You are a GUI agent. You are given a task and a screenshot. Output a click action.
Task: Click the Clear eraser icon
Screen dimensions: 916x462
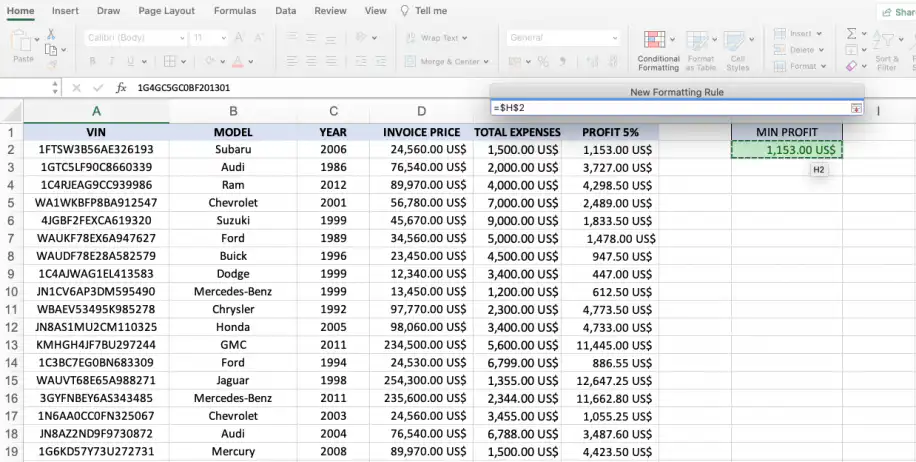(x=852, y=66)
